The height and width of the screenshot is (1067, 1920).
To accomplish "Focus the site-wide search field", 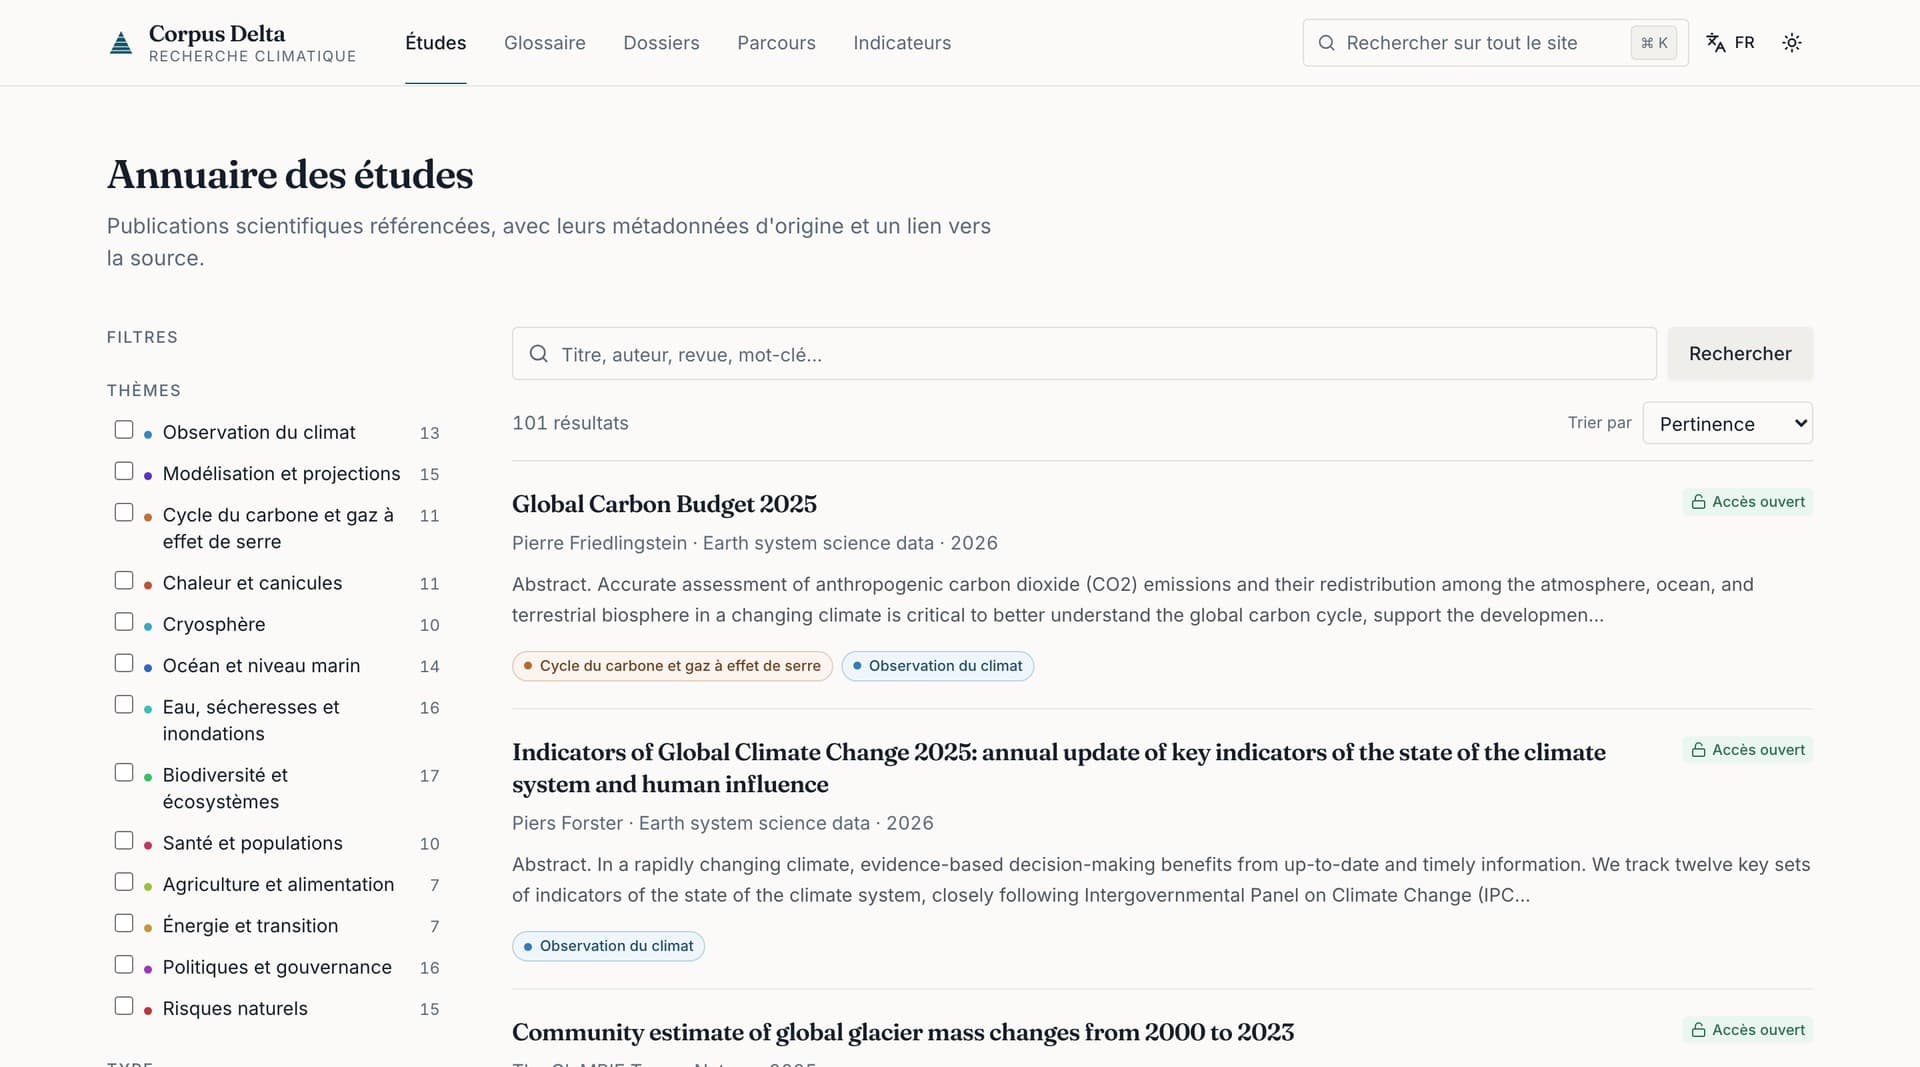I will click(x=1495, y=43).
